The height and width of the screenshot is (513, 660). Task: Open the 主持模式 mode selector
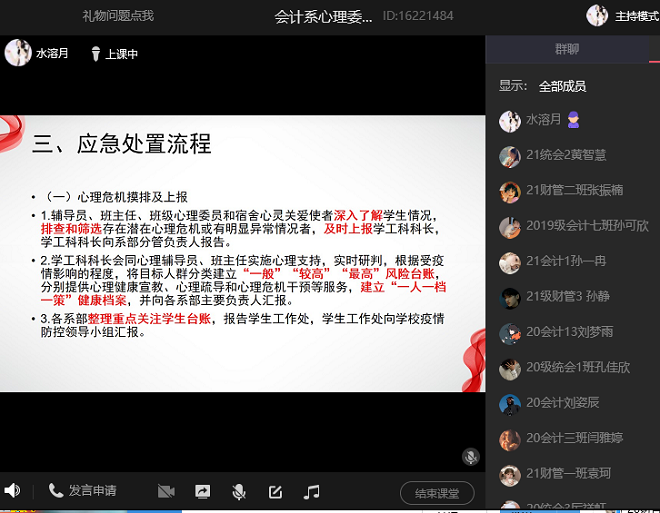click(637, 16)
